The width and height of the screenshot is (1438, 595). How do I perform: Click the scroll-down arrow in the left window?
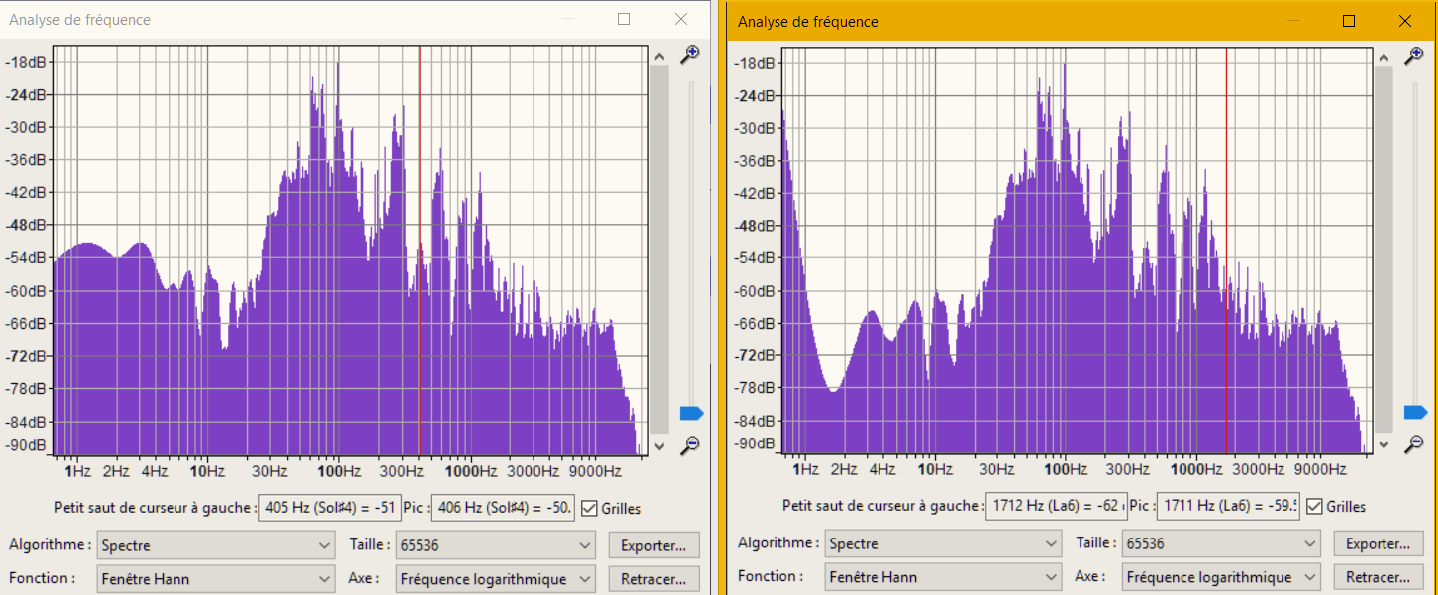coord(659,445)
